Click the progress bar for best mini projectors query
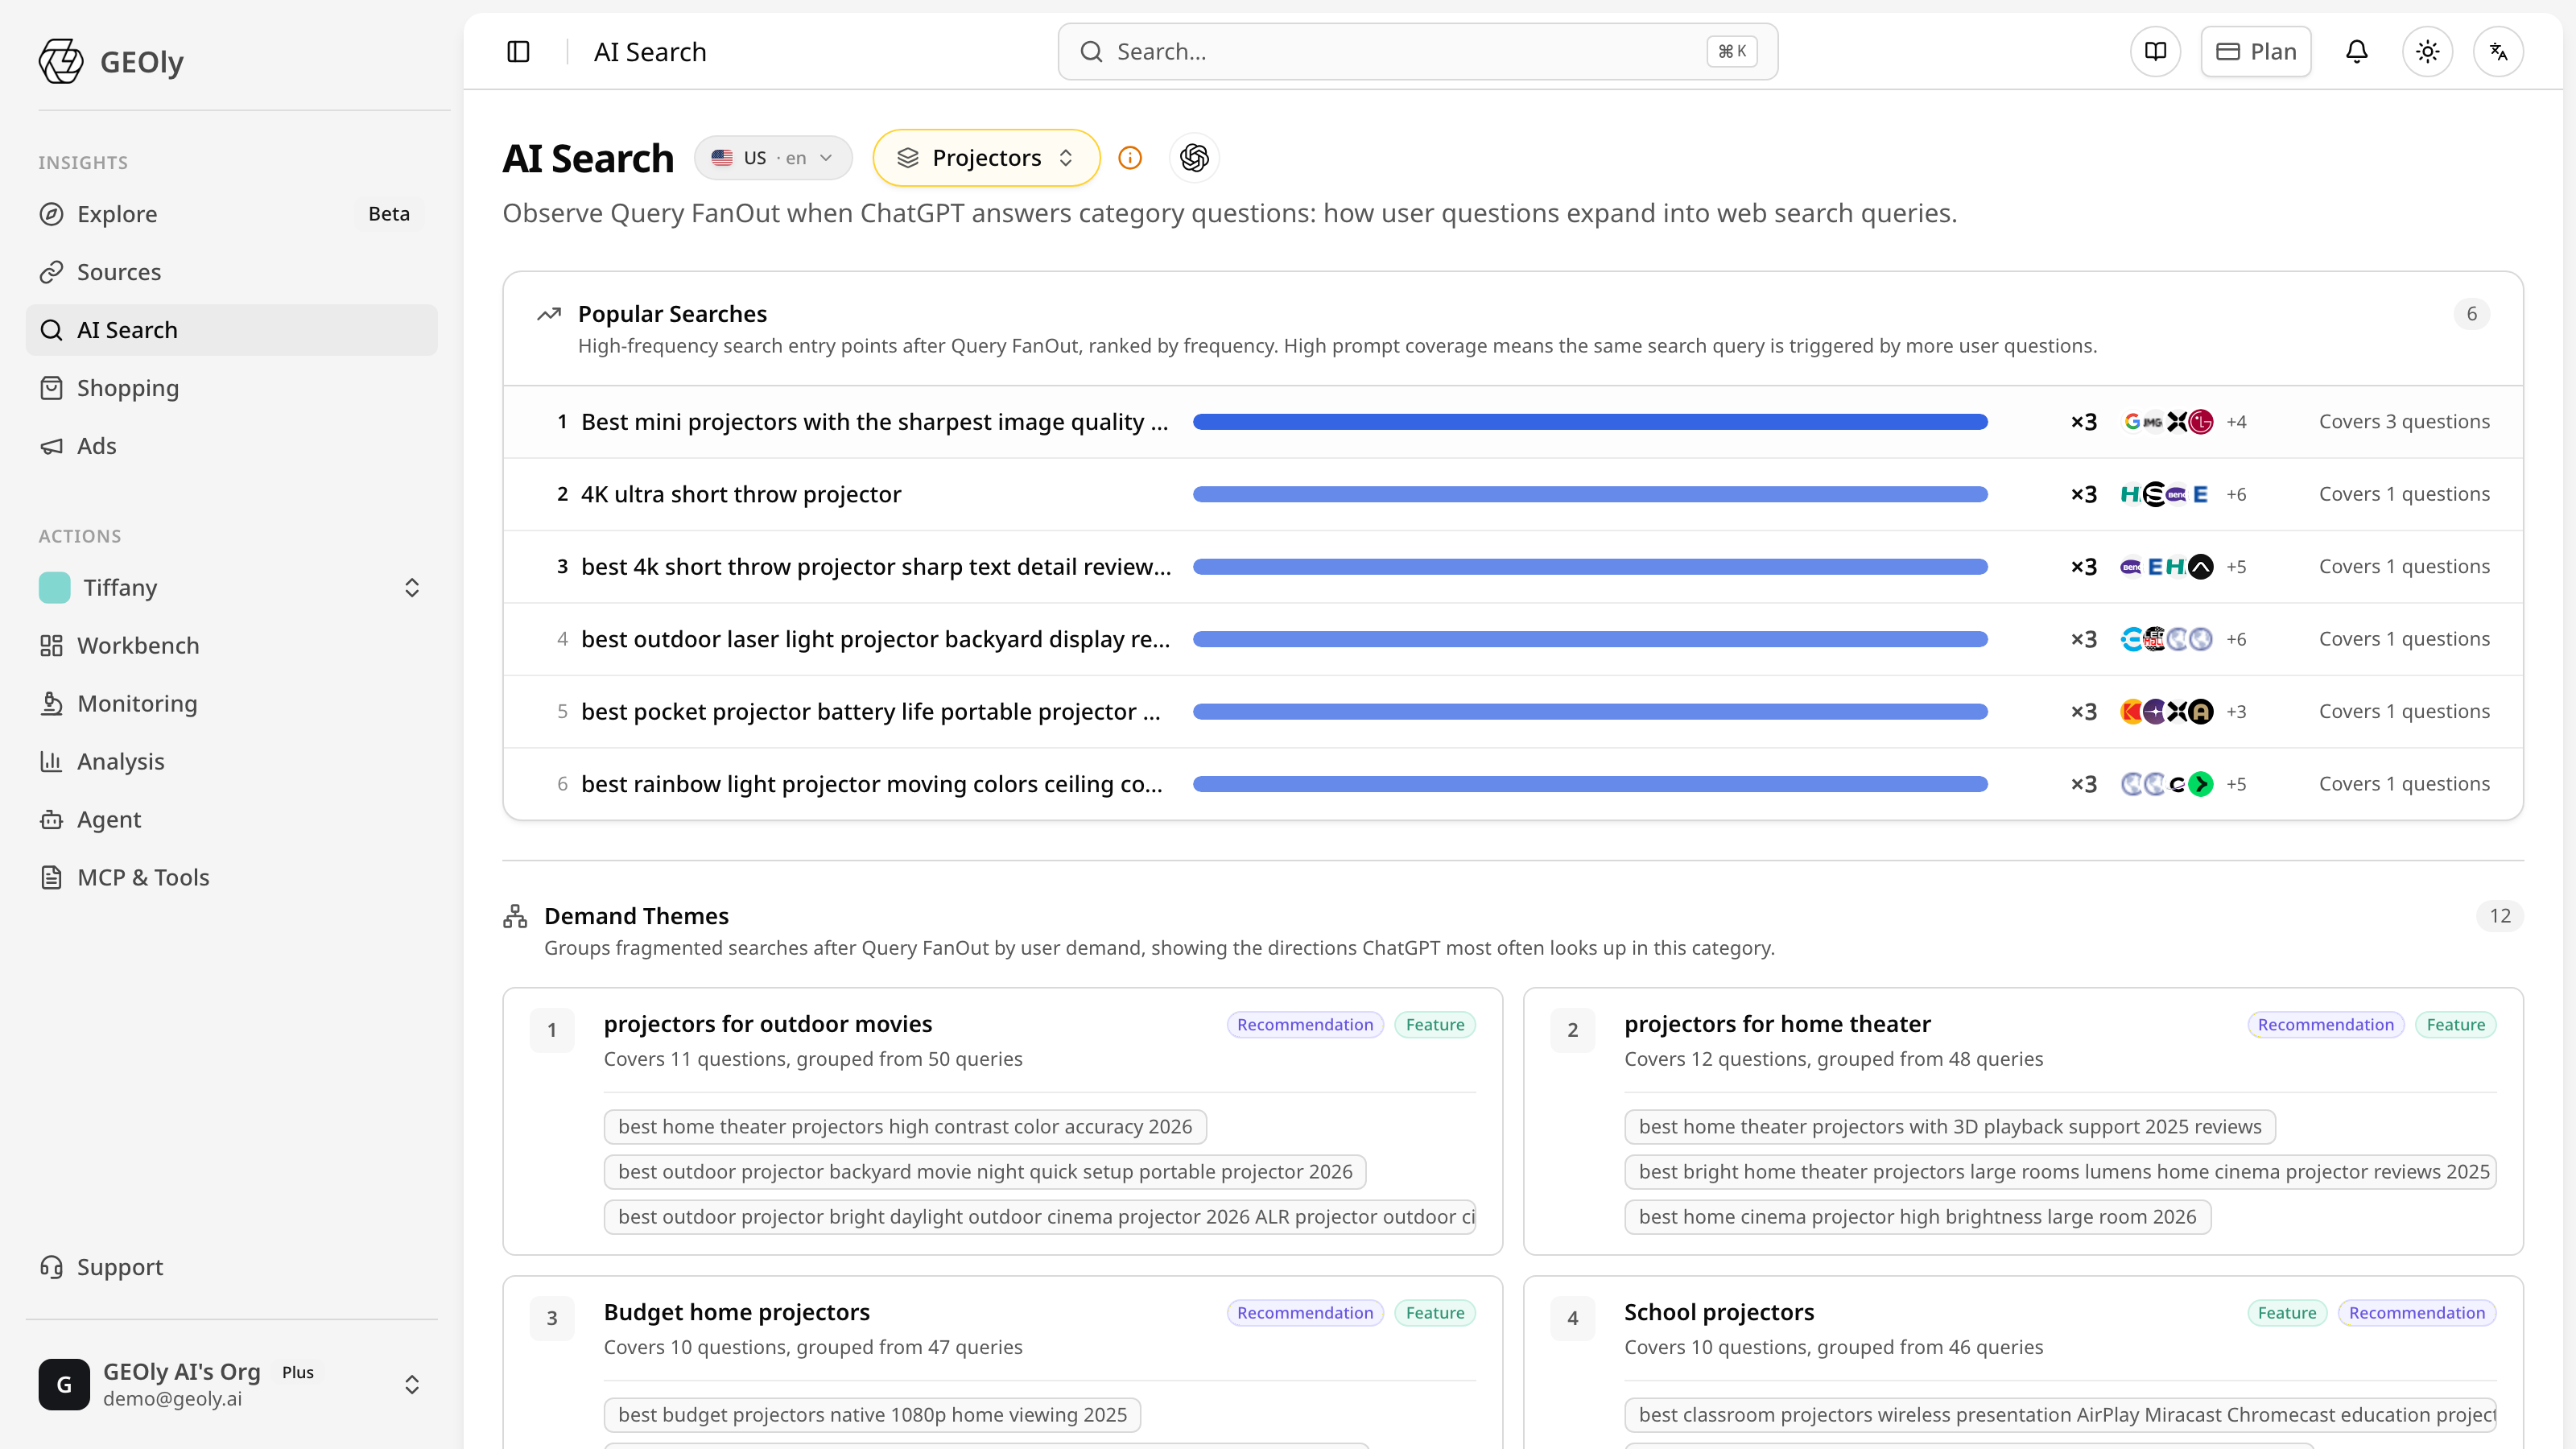 pyautogui.click(x=1590, y=422)
